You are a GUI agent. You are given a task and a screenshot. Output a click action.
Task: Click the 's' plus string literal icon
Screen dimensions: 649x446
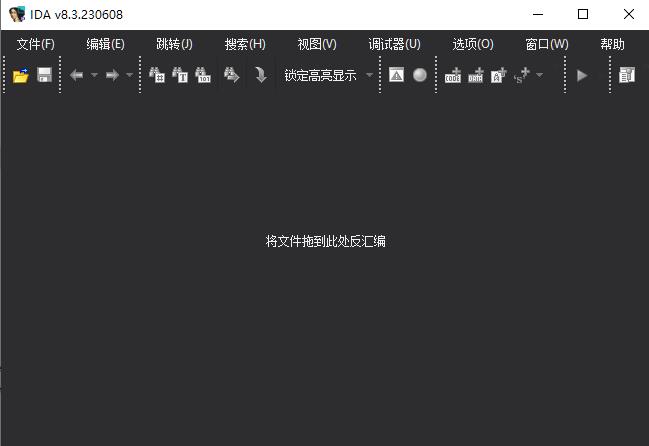[521, 75]
